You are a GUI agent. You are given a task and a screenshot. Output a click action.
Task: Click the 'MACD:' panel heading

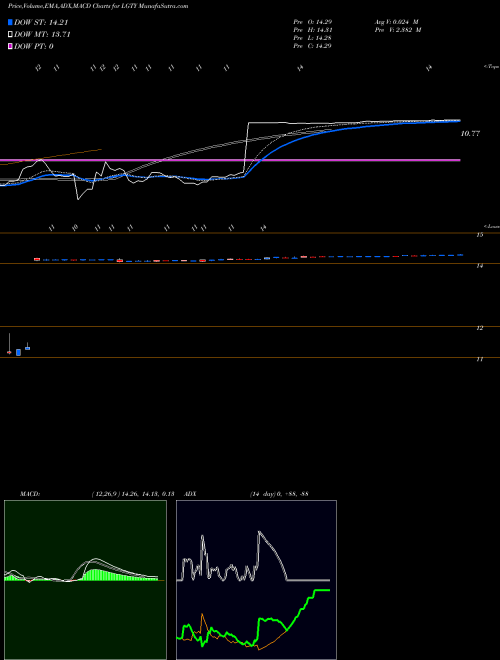tap(30, 494)
